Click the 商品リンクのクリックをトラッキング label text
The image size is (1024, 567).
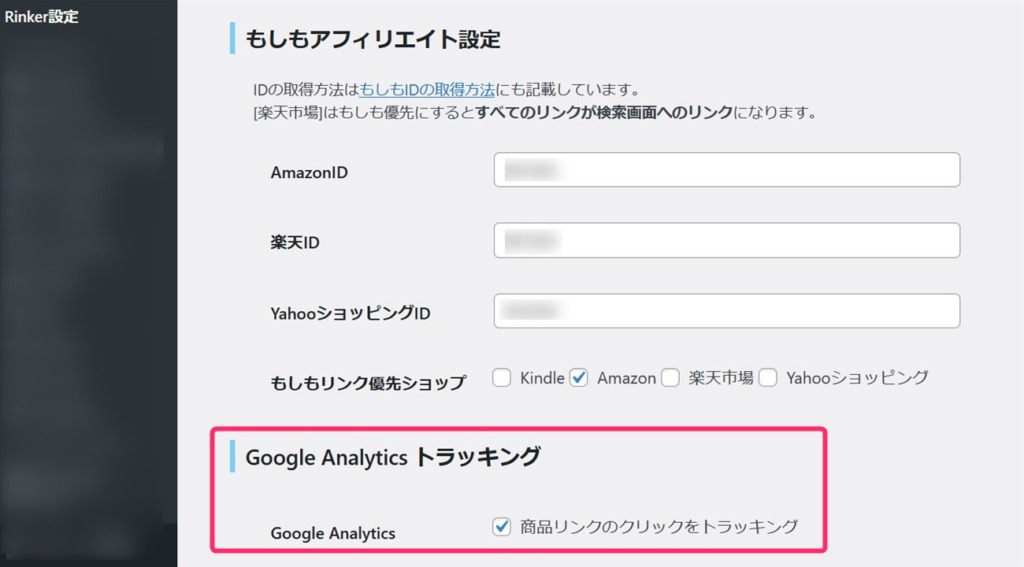pyautogui.click(x=658, y=527)
